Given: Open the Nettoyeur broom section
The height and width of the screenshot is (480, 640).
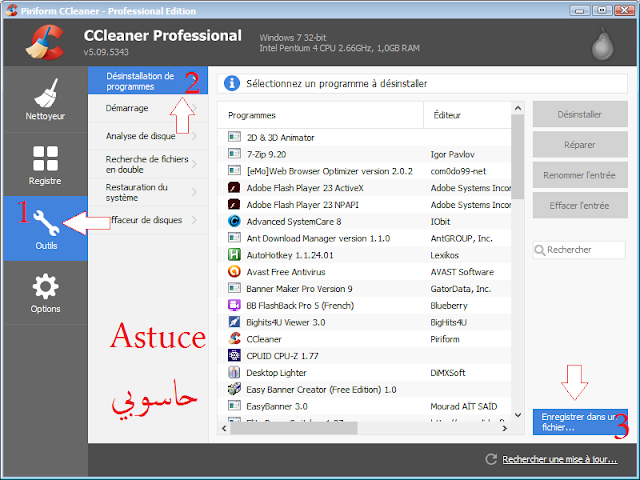Looking at the screenshot, I should click(45, 99).
